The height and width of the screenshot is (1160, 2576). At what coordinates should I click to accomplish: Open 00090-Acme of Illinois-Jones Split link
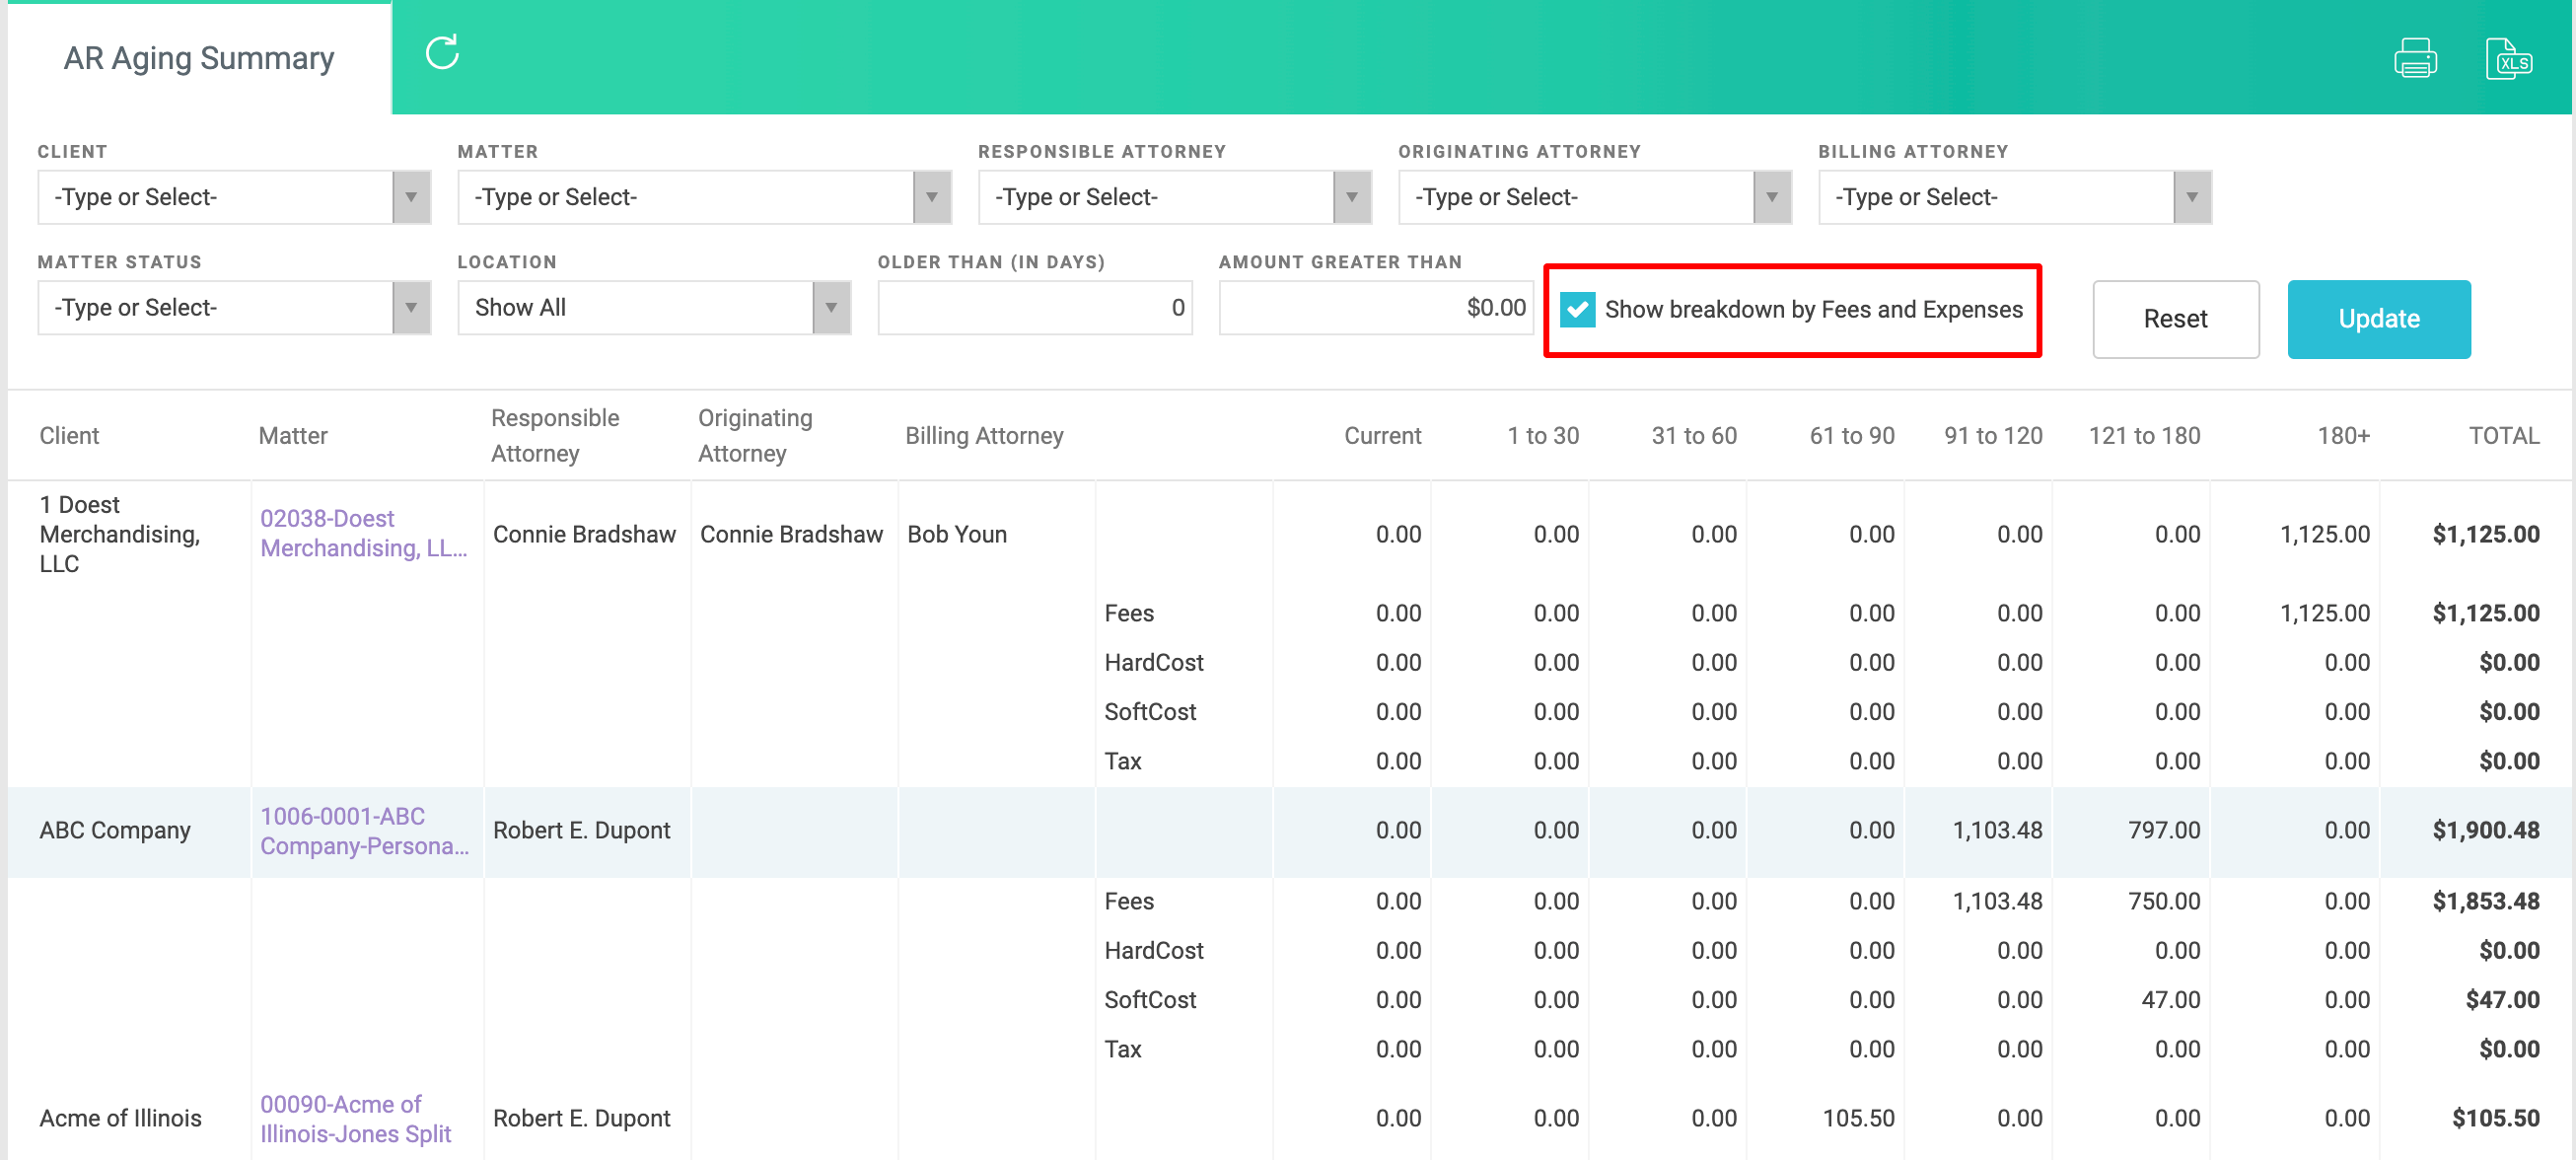click(x=355, y=1118)
